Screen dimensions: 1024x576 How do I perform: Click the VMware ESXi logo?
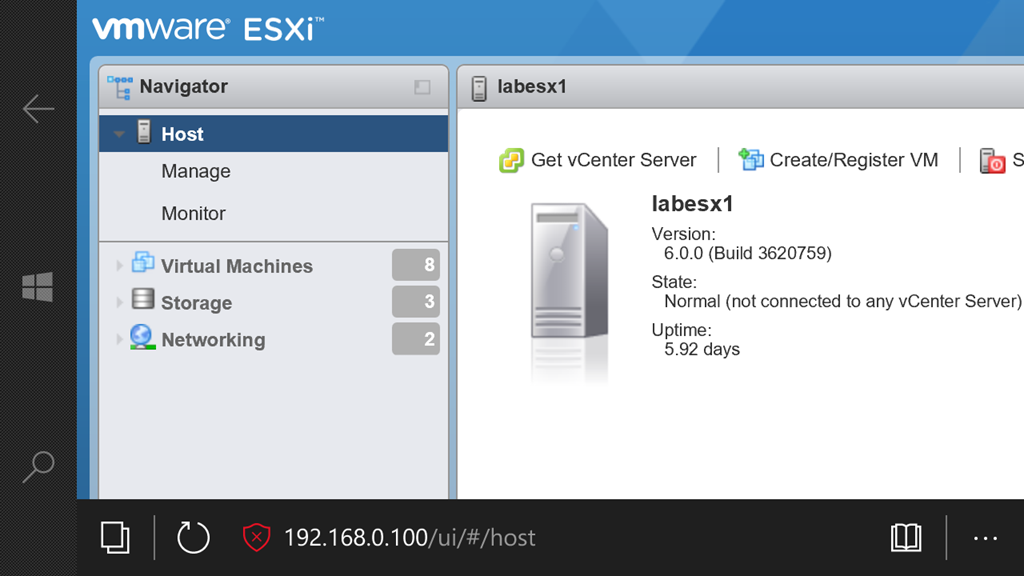pos(208,29)
